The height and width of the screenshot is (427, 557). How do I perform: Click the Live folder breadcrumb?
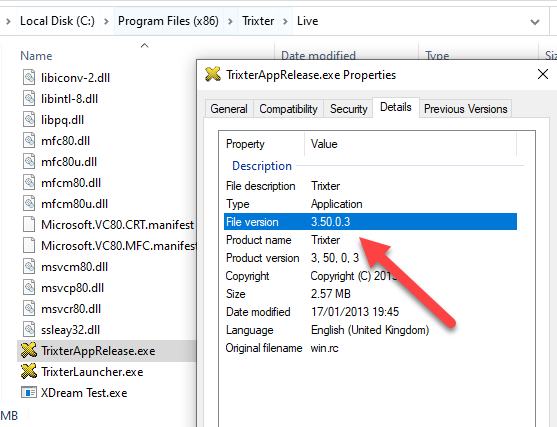307,21
